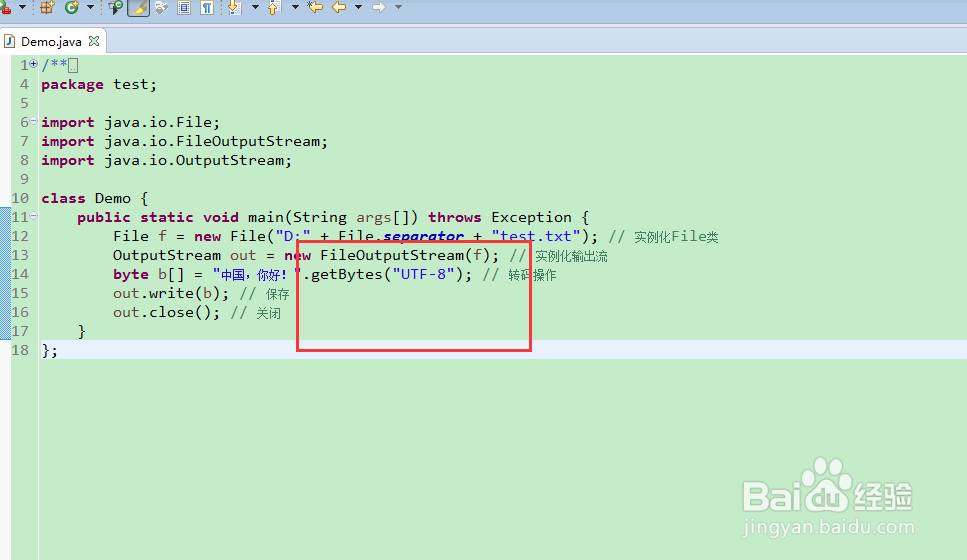Click the New Java Class icon

click(x=72, y=7)
